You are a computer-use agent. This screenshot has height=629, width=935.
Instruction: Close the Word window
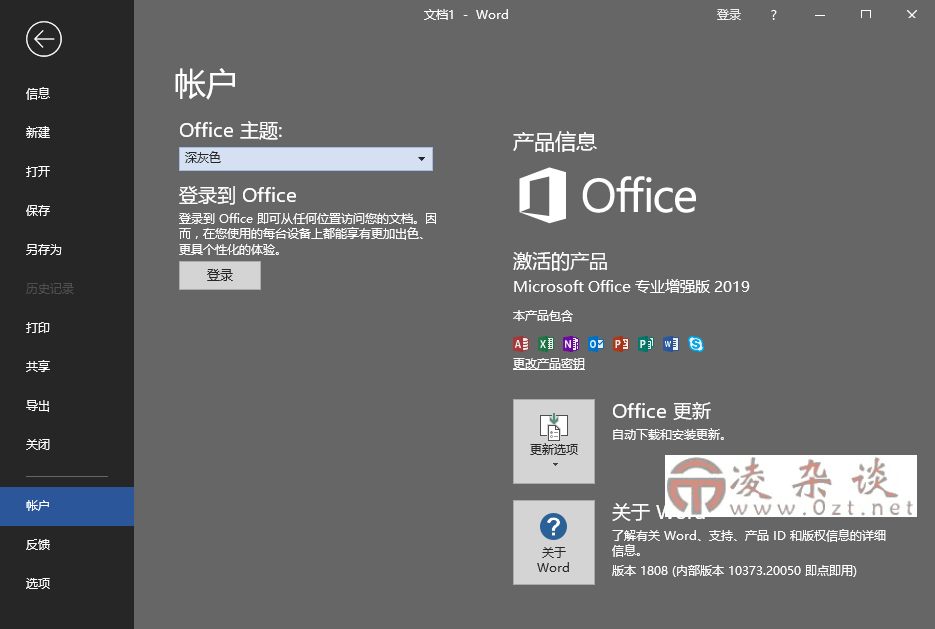click(x=912, y=15)
